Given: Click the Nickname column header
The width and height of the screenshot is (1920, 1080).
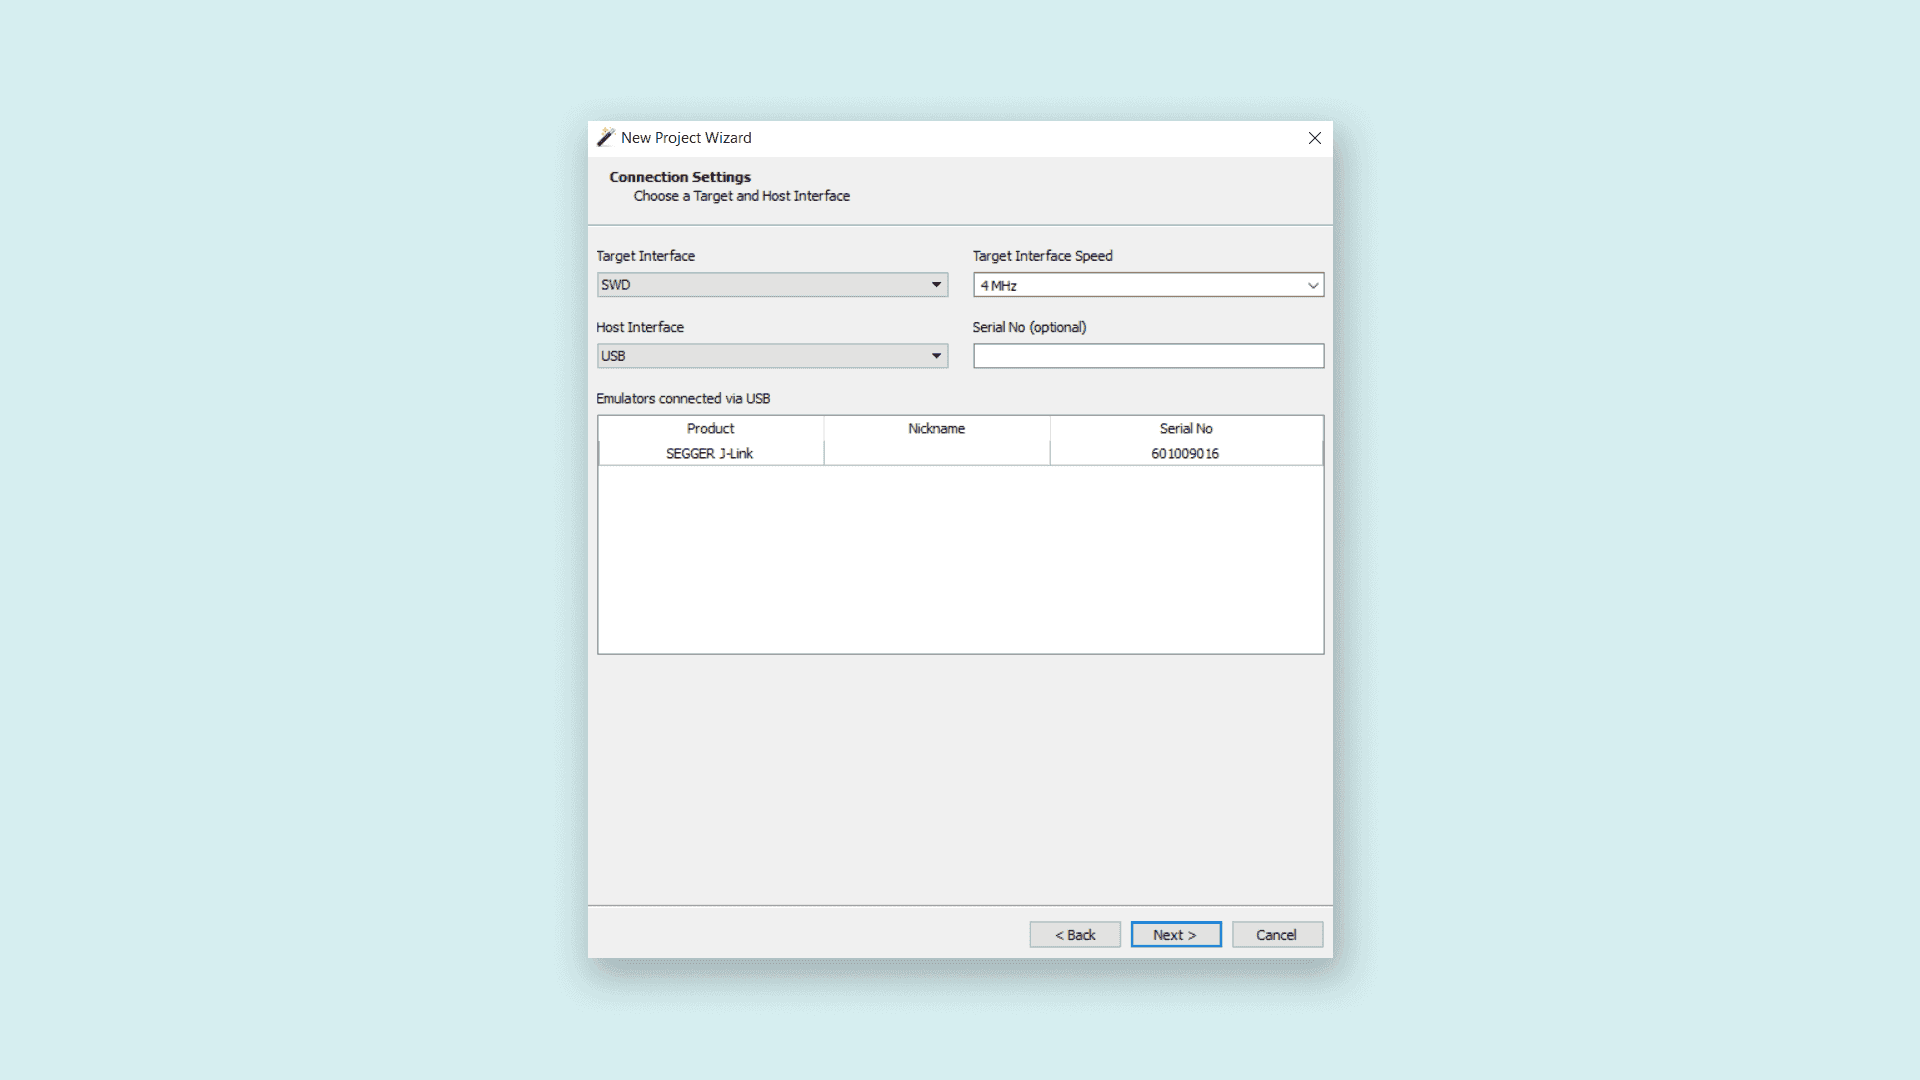Looking at the screenshot, I should (x=936, y=428).
